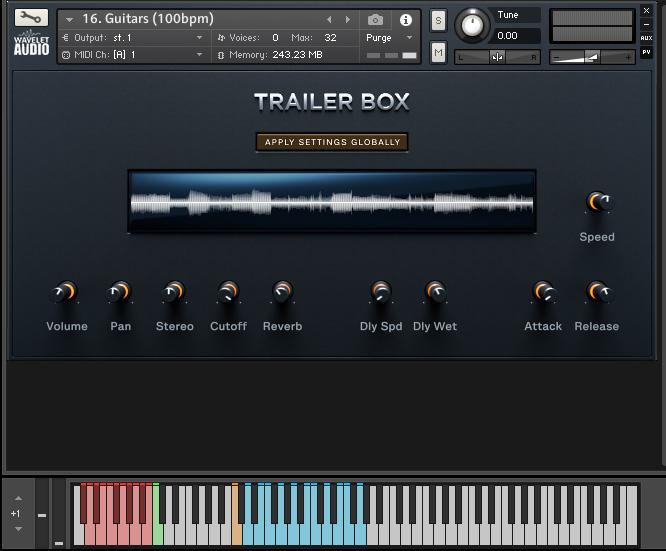
Task: Go to next instrument preset arrow
Action: pos(348,20)
